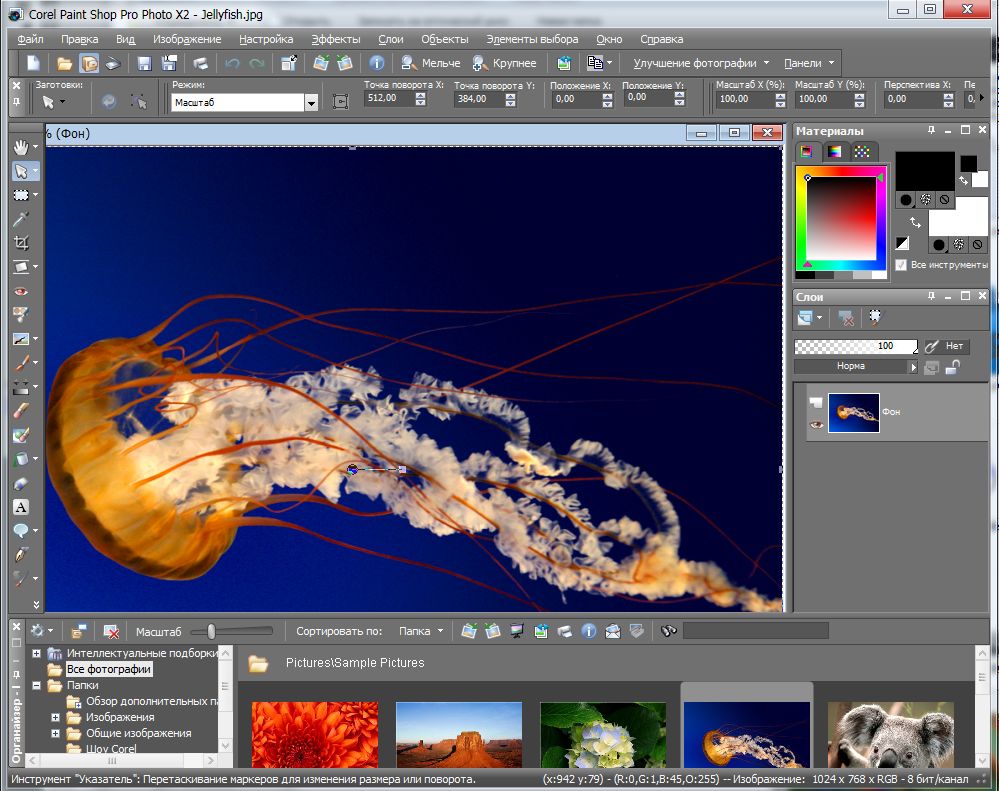Select the Text tool

(21, 507)
